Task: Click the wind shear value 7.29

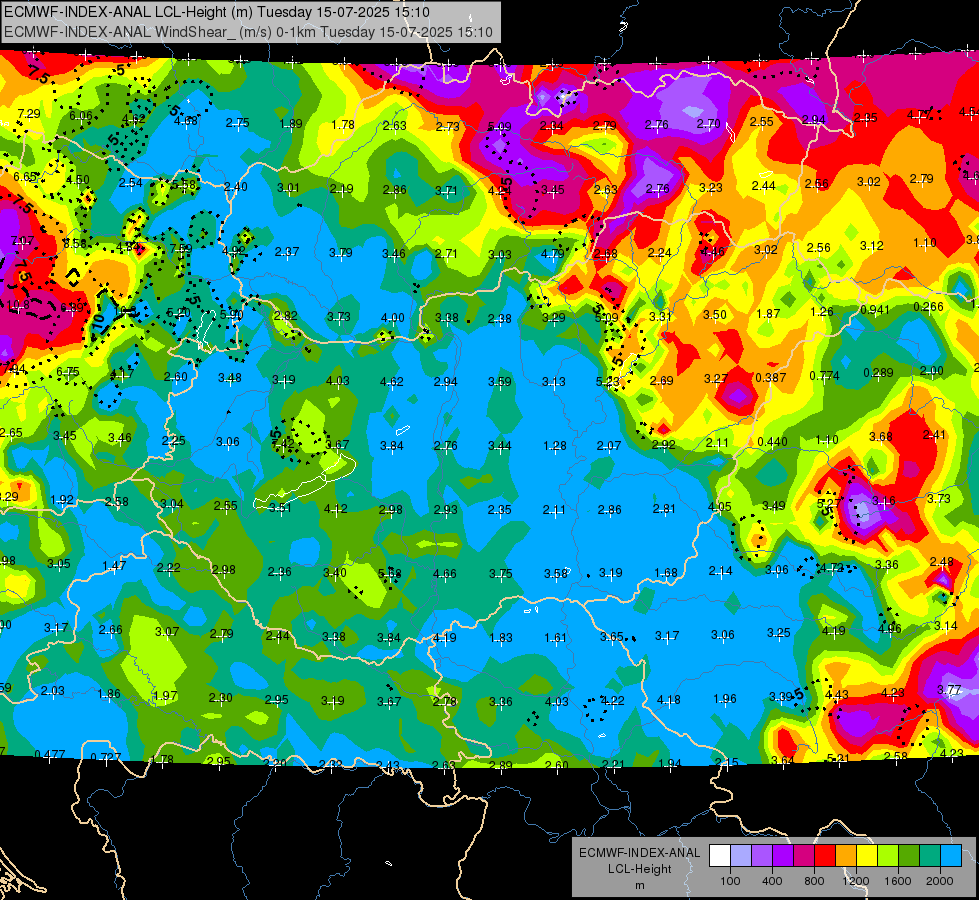Action: 29,114
